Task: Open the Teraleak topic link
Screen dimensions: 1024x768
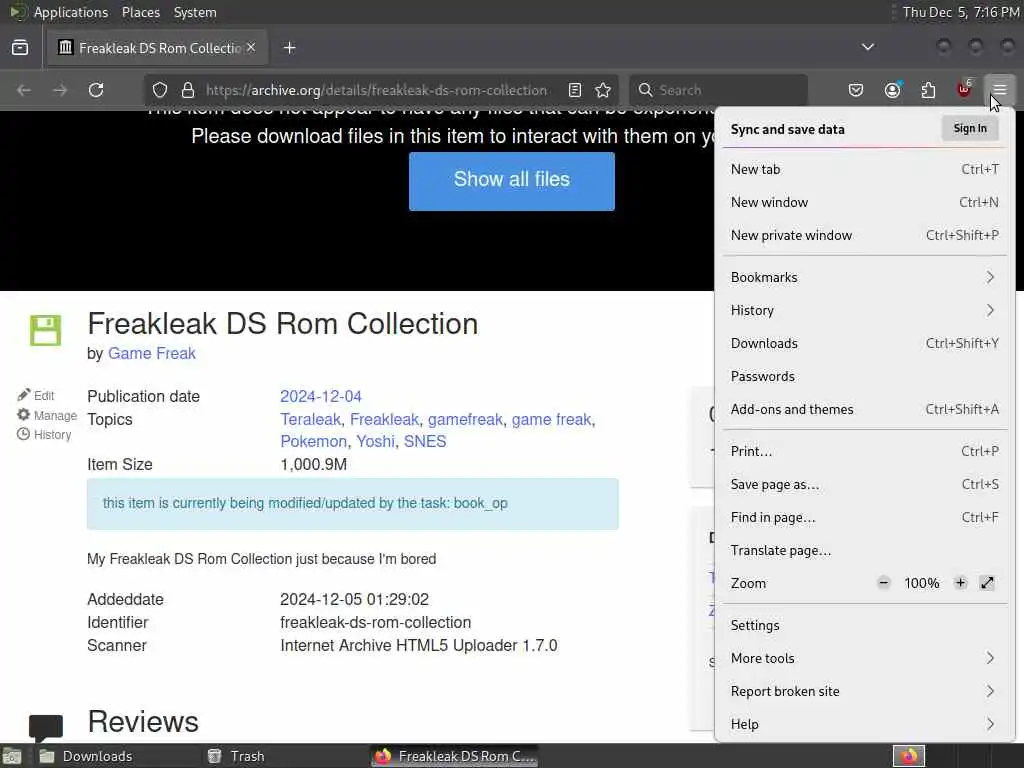Action: pos(310,419)
